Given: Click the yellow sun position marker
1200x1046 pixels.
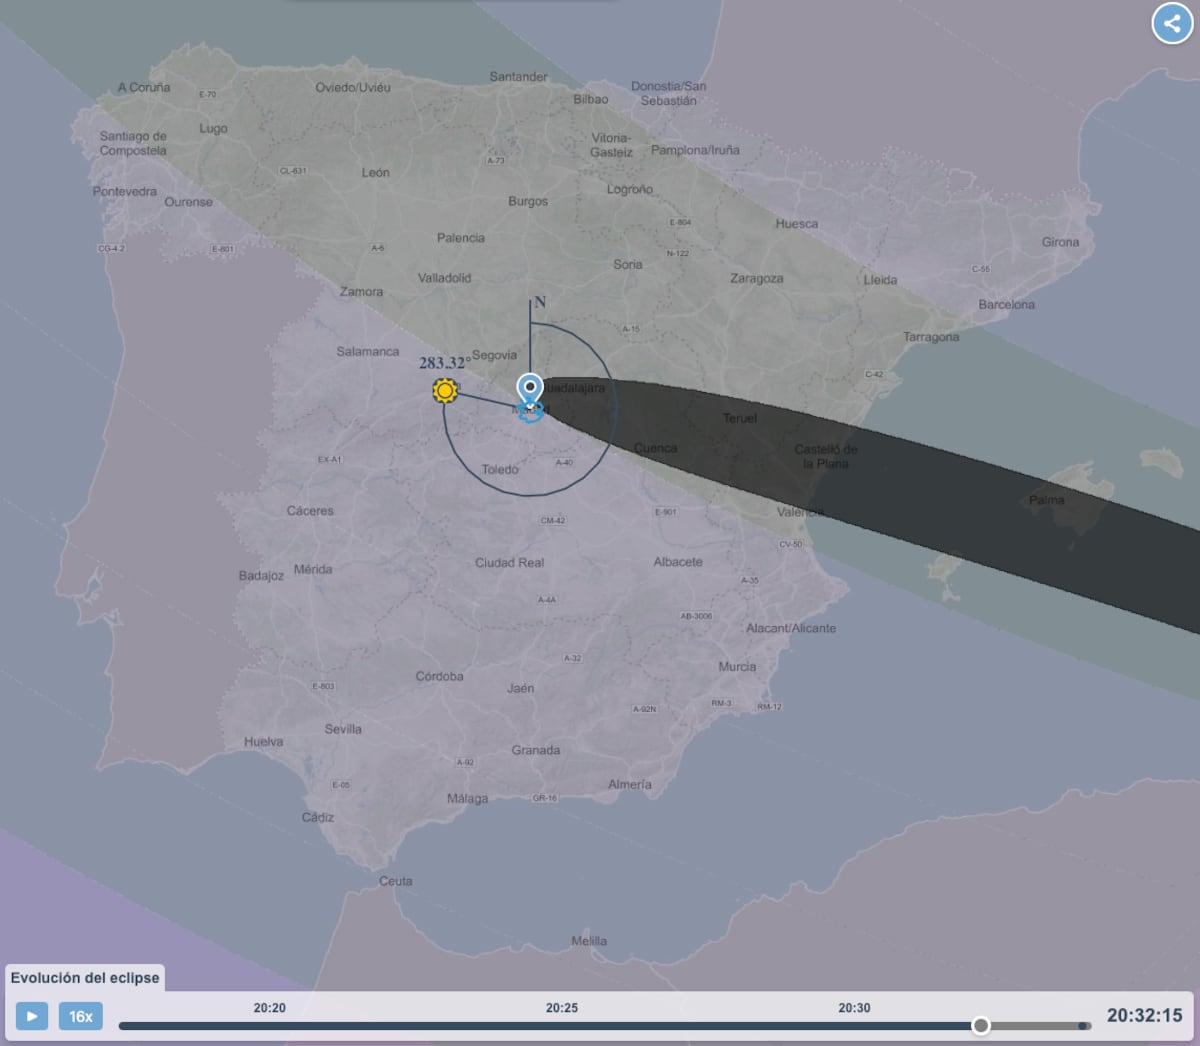Looking at the screenshot, I should click(444, 392).
